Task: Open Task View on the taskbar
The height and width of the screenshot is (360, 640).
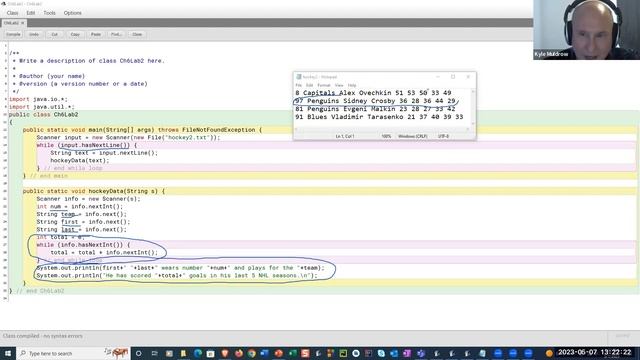Action: click(154, 353)
